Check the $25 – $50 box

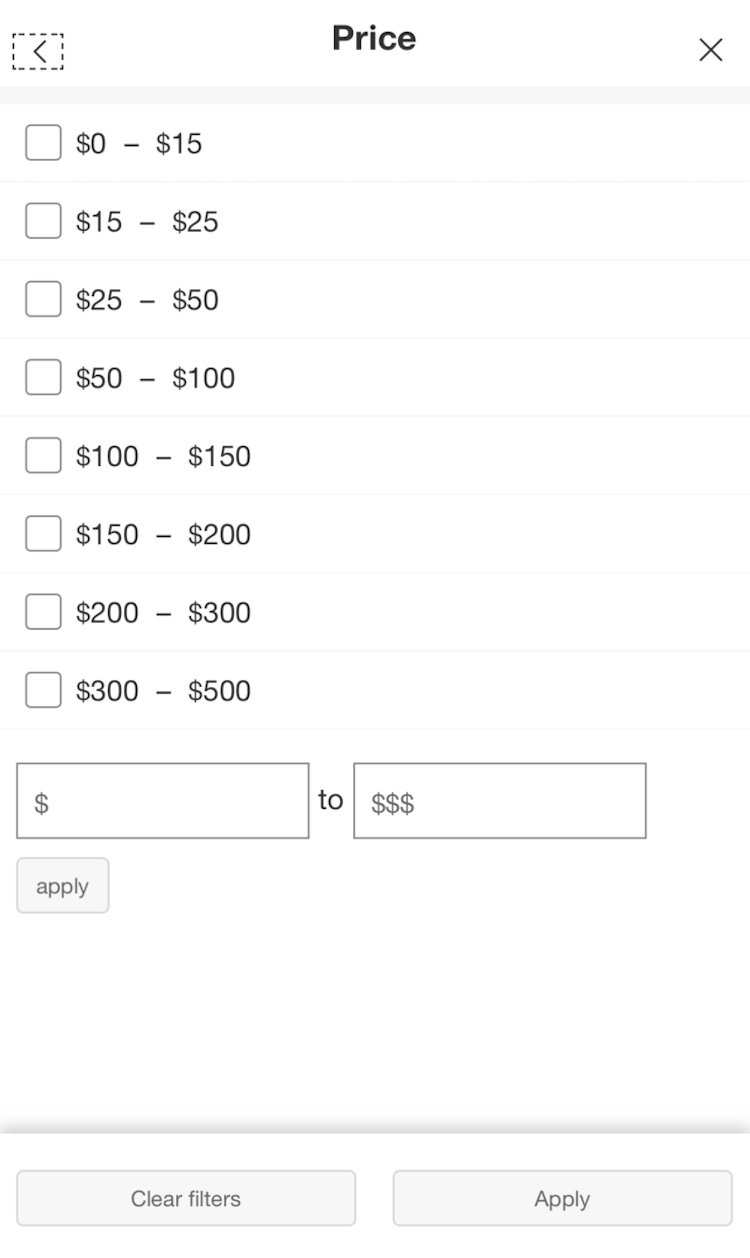[43, 299]
